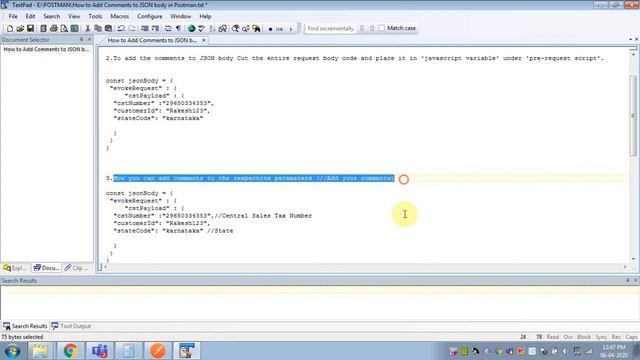Image resolution: width=640 pixels, height=360 pixels.
Task: Click the Compare Files toolbar icon
Action: [x=223, y=29]
